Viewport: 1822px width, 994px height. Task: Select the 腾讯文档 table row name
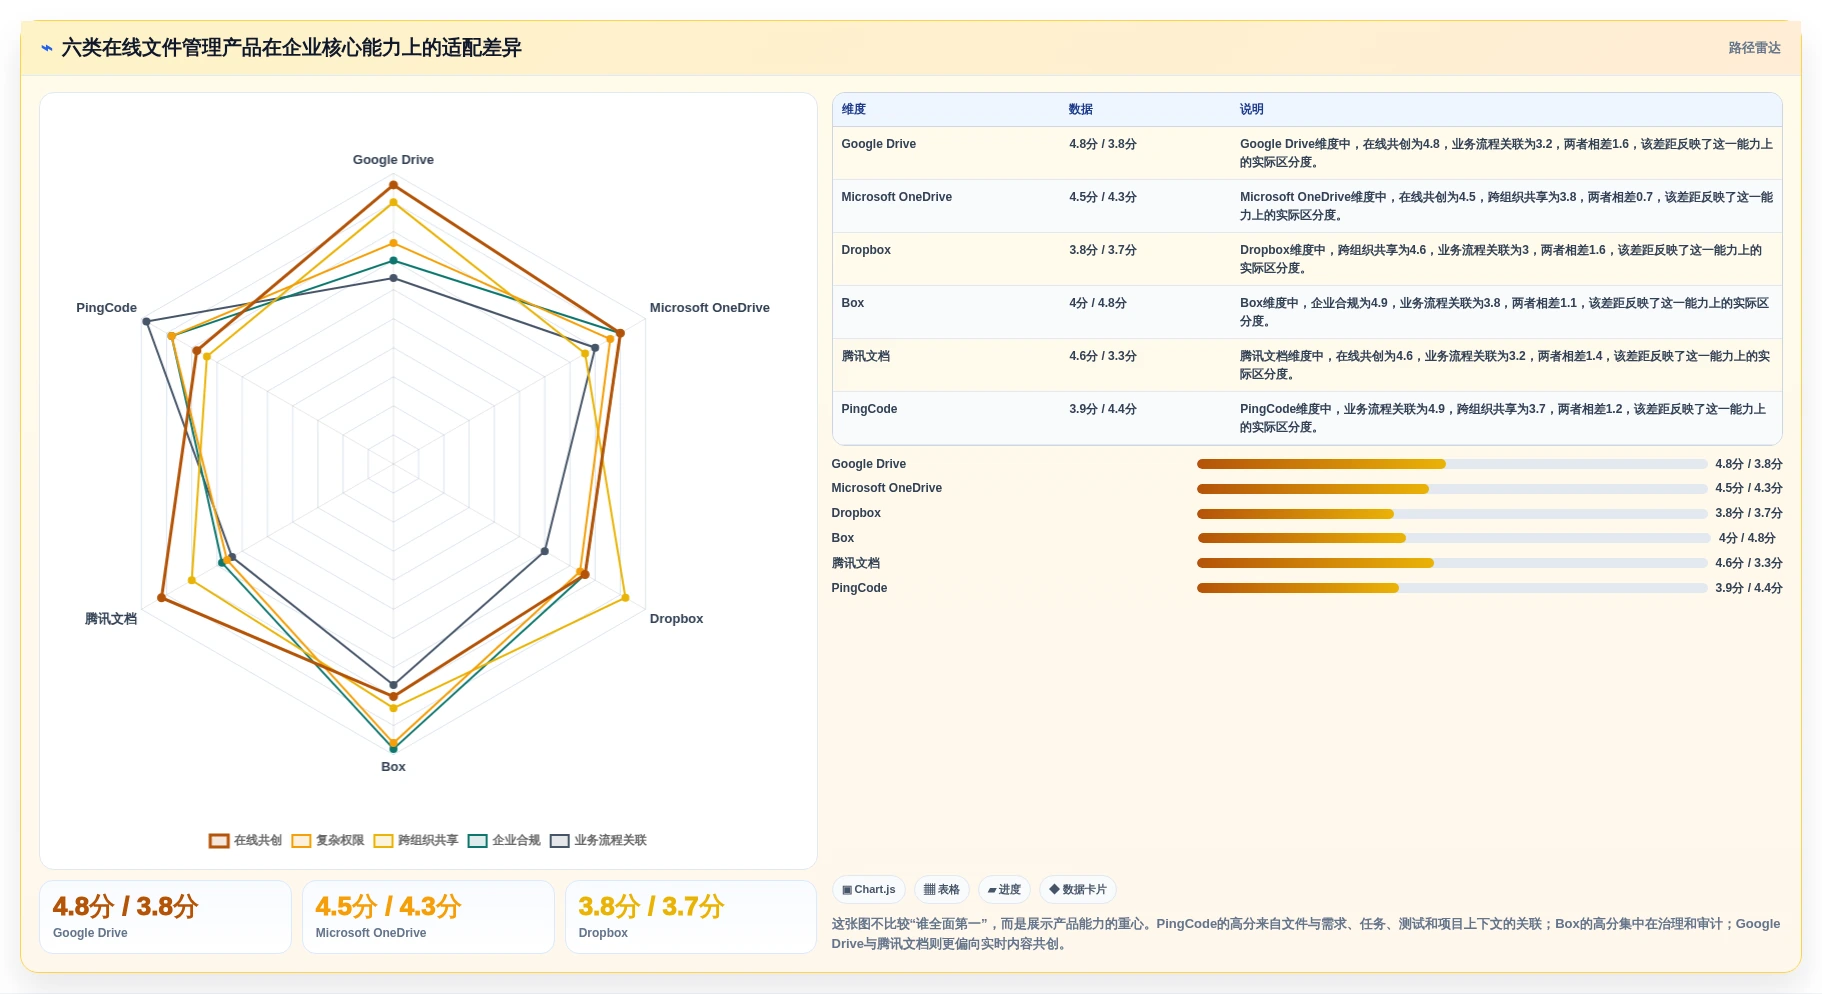tap(865, 356)
